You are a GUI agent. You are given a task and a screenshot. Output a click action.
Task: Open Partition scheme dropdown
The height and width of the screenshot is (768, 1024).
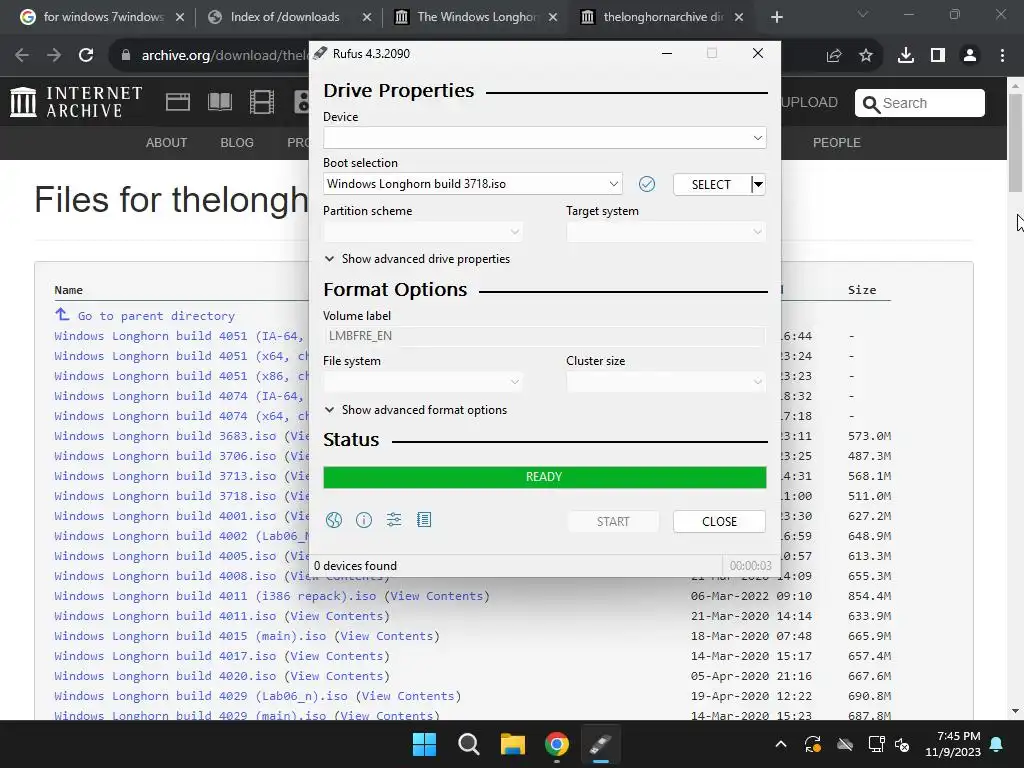423,232
